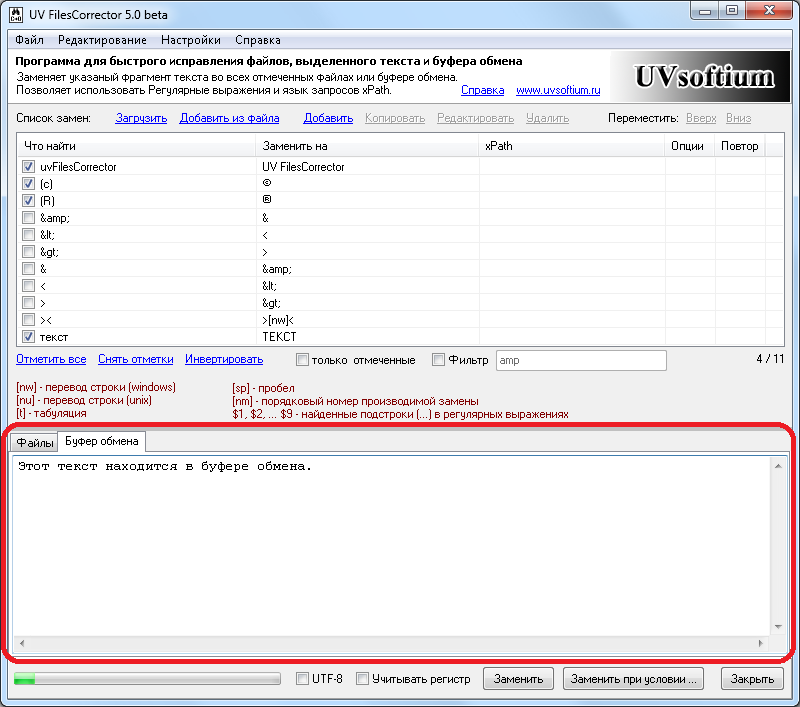The height and width of the screenshot is (707, 800).
Task: Check the >< to >[nw]< replacement row
Action: click(x=28, y=320)
